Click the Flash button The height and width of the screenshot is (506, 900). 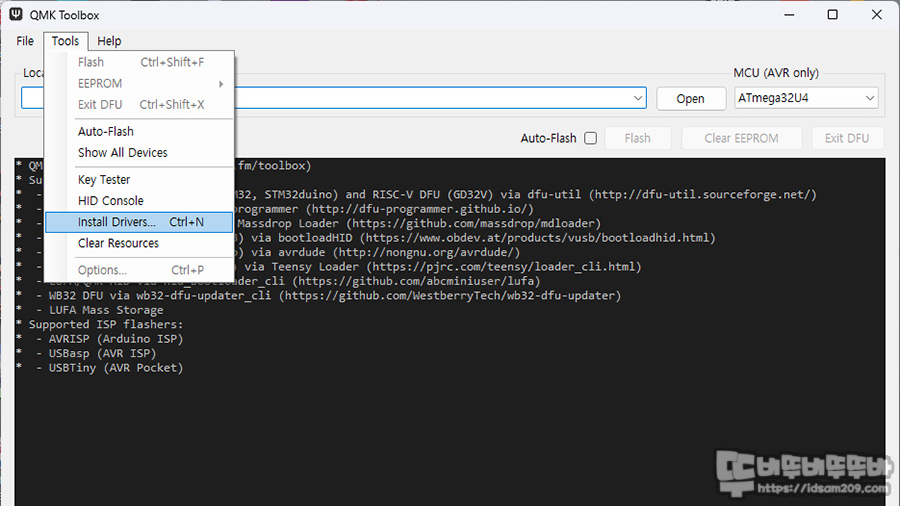[x=638, y=138]
